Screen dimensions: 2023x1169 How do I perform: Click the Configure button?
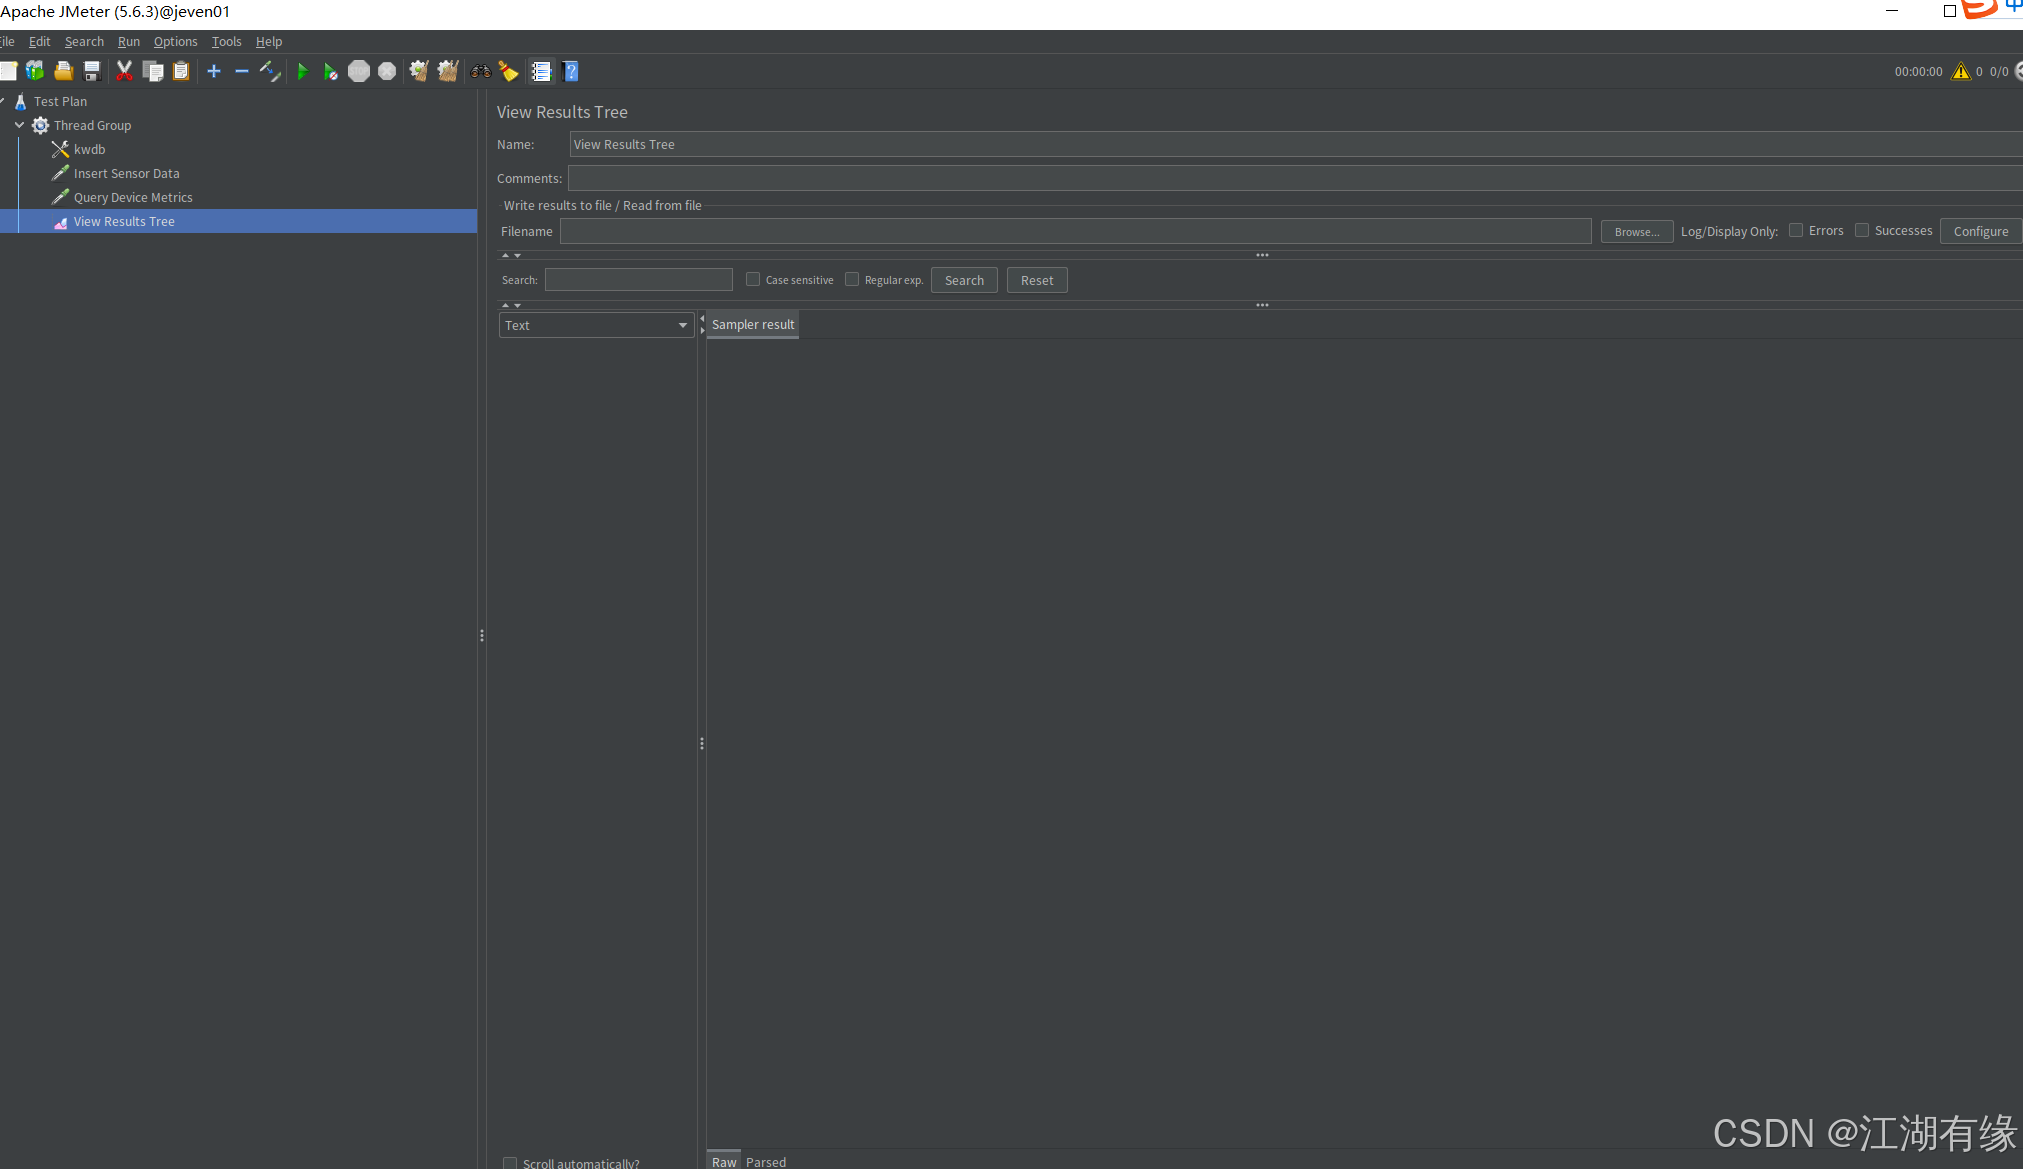(1980, 231)
